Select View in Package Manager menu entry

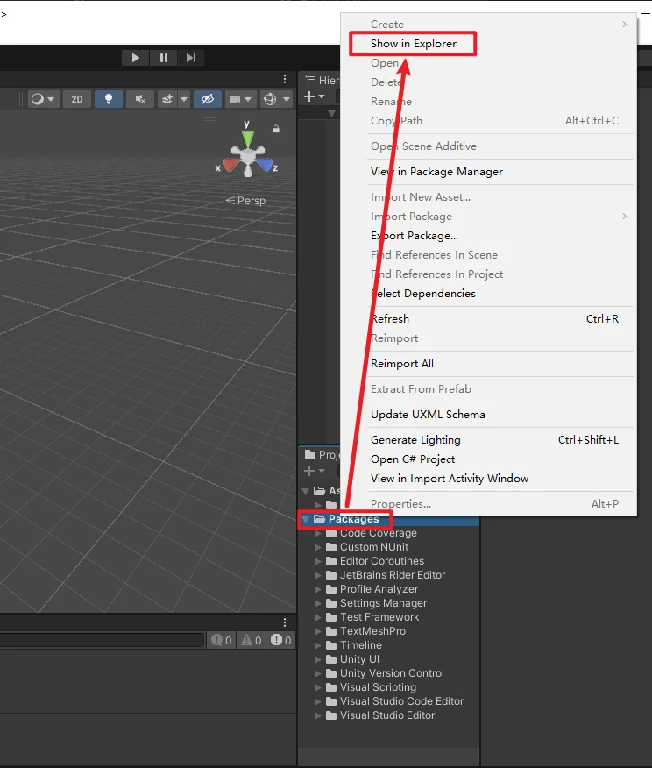[x=436, y=171]
